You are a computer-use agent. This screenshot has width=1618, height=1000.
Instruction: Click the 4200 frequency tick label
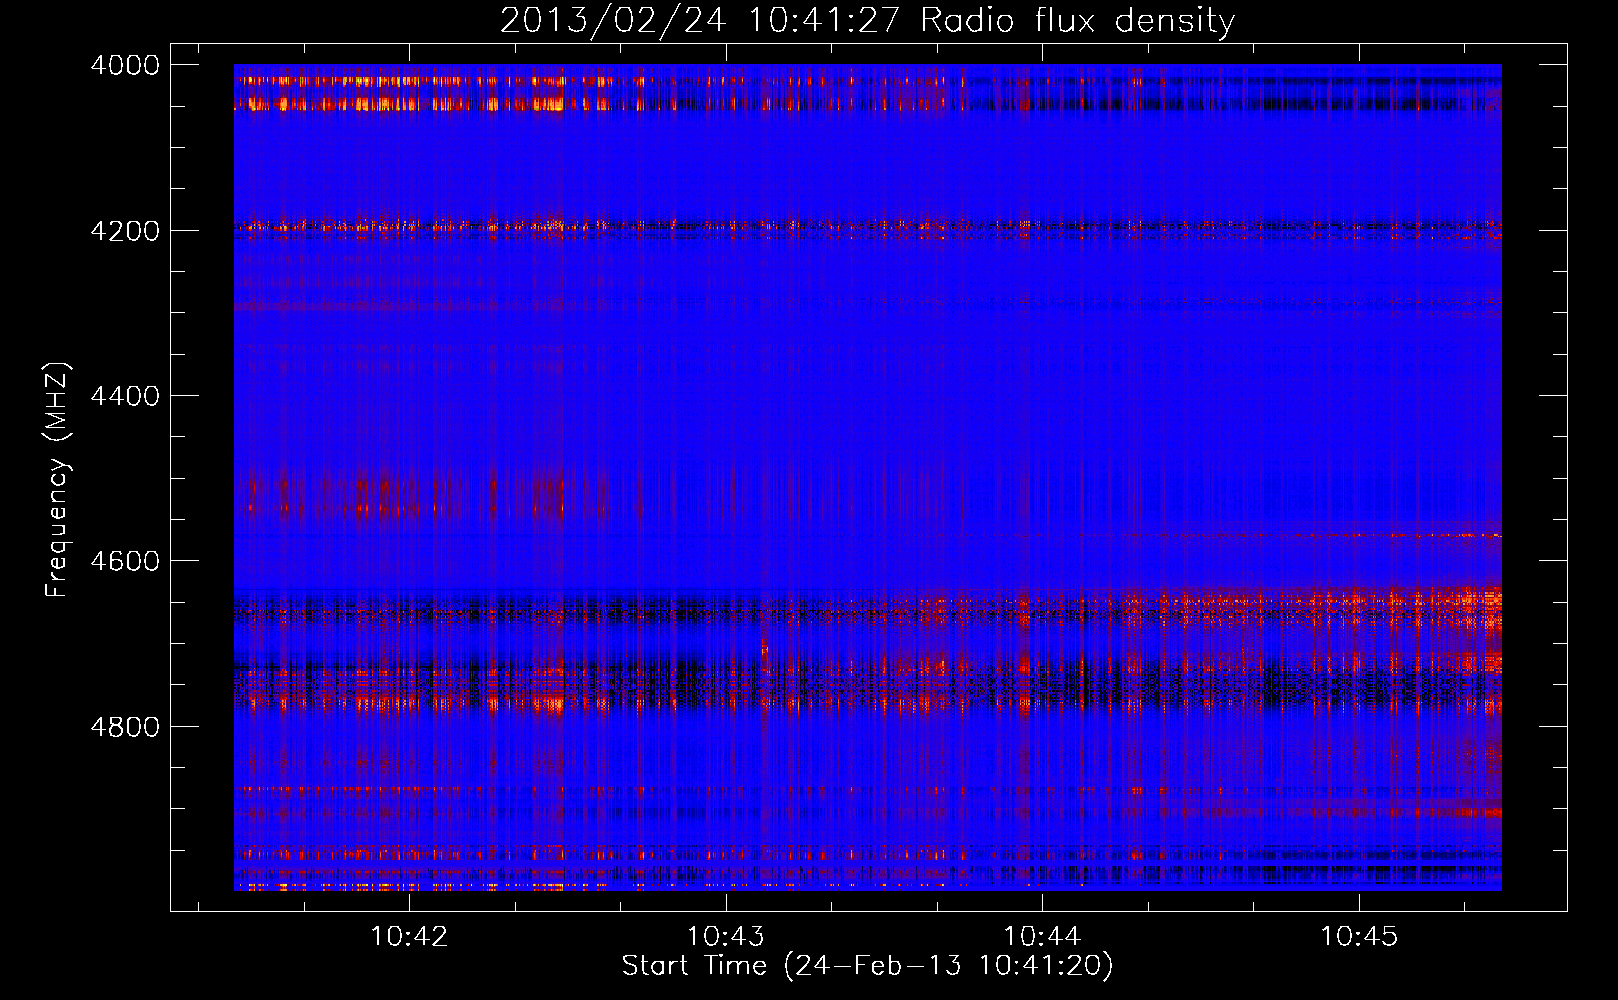[x=125, y=231]
